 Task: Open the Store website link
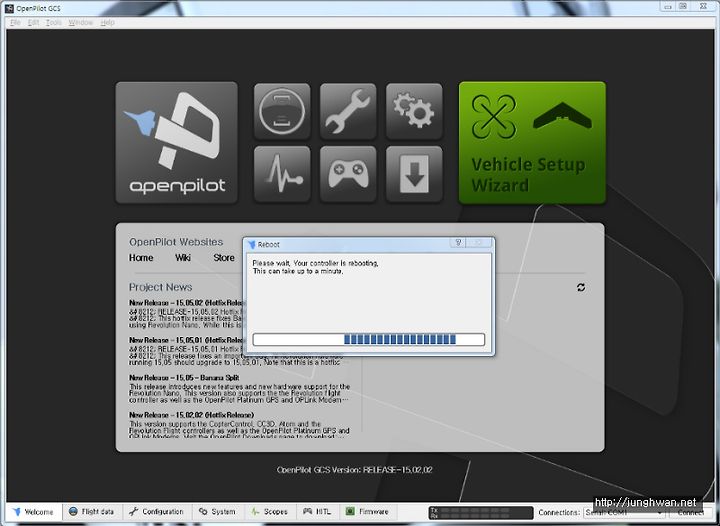click(224, 257)
